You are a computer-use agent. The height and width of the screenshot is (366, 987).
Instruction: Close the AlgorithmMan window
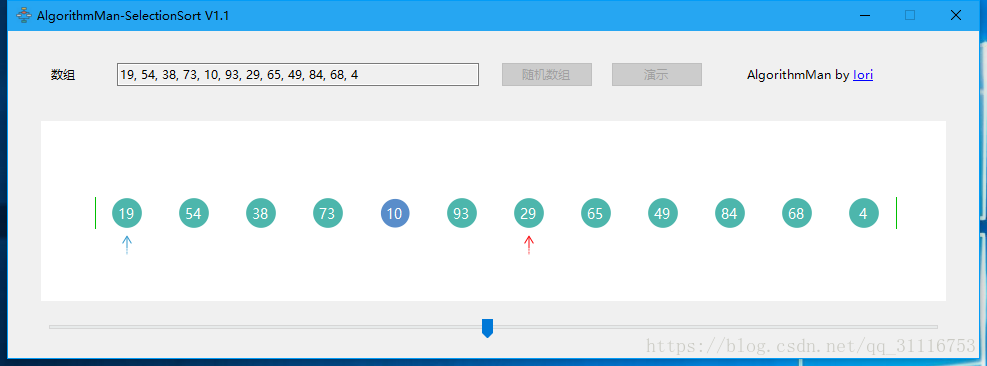[956, 16]
